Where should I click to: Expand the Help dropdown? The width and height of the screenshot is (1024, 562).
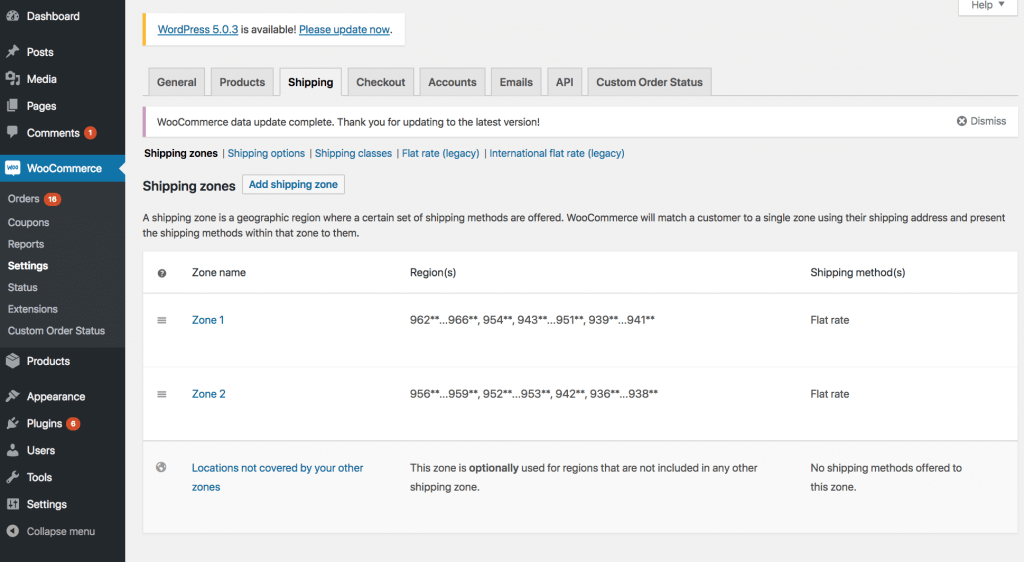[x=987, y=5]
